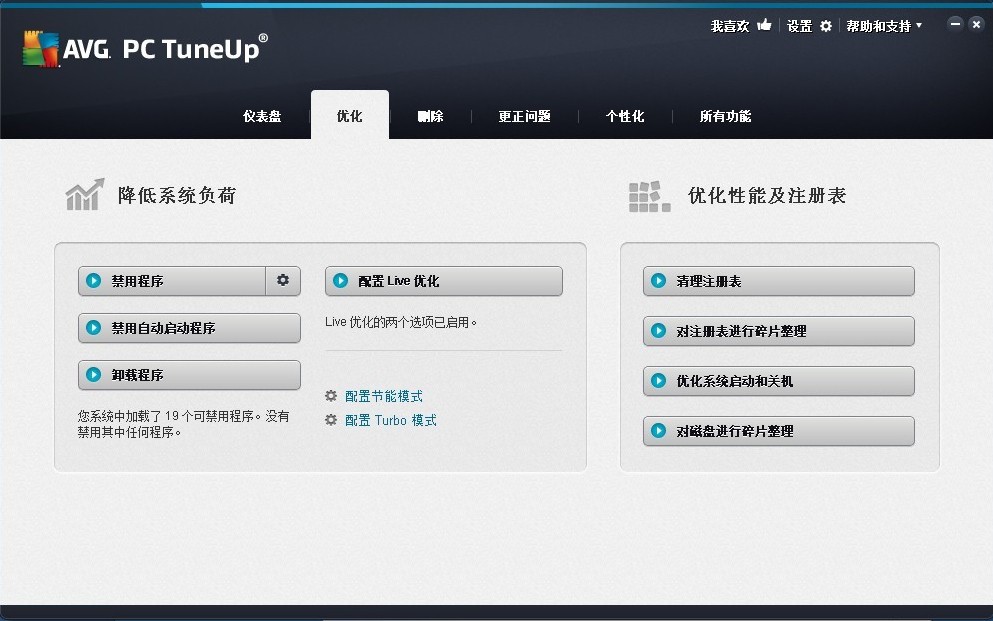Expand the 帮助和支持 dropdown arrow
The width and height of the screenshot is (993, 621).
pos(919,25)
